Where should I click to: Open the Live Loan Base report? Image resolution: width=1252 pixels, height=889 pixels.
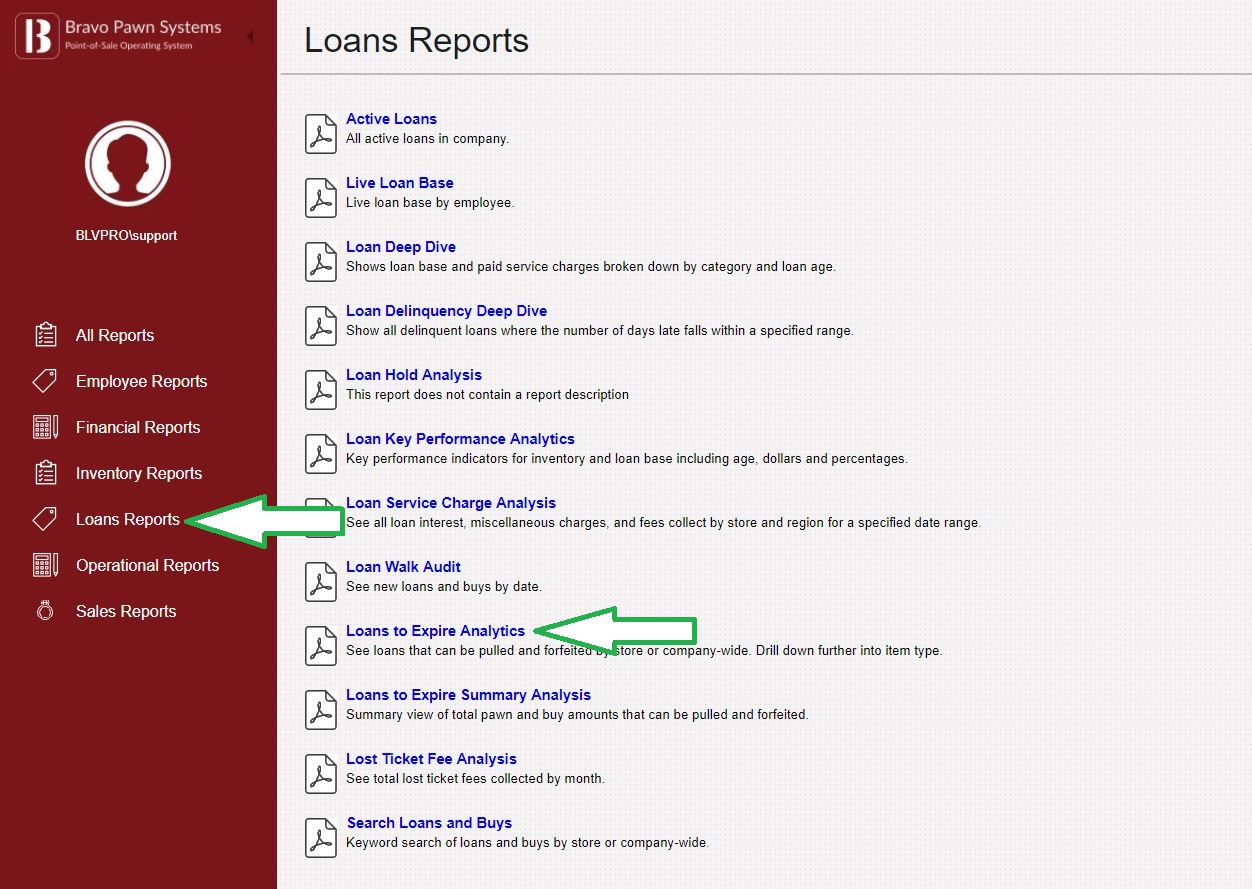pos(400,183)
